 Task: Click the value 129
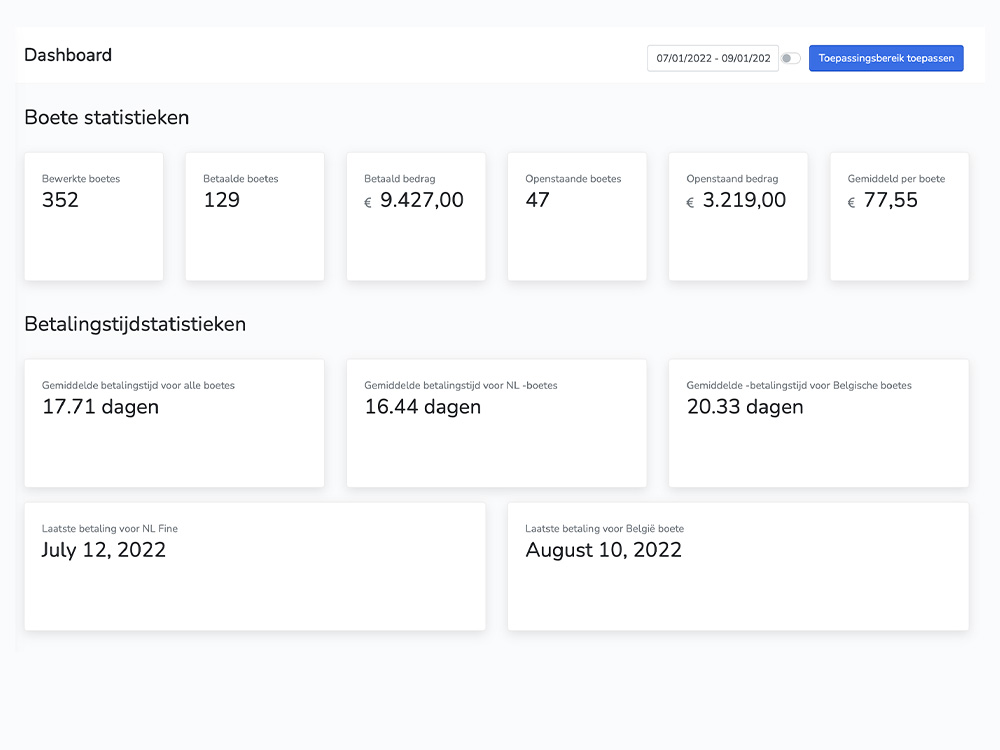[221, 200]
